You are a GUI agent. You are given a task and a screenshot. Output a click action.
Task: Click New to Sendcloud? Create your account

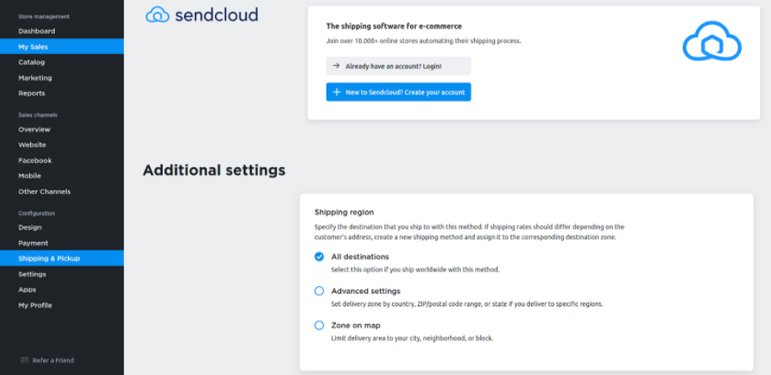tap(398, 92)
